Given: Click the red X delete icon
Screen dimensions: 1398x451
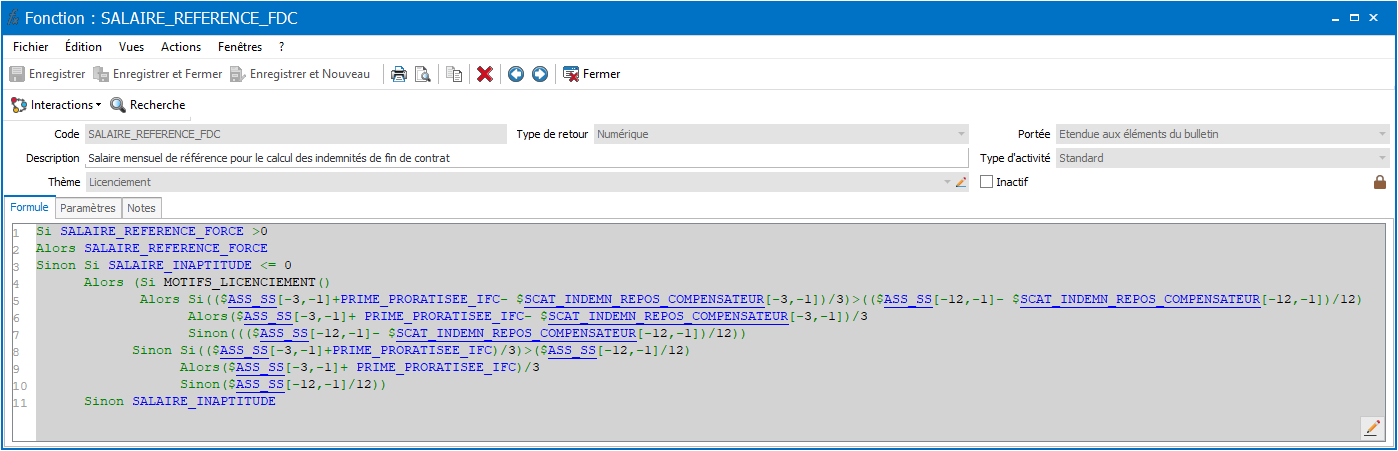Looking at the screenshot, I should click(x=485, y=74).
